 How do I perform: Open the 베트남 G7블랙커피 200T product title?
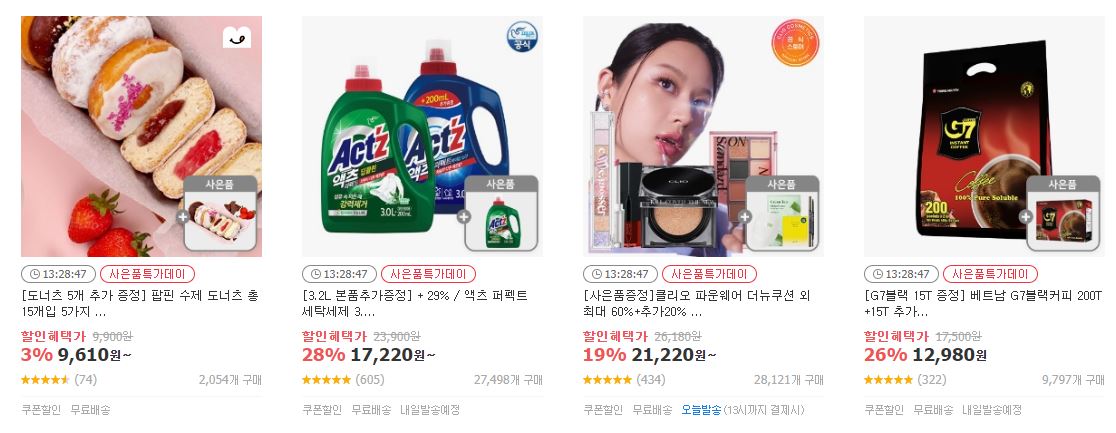pyautogui.click(x=983, y=303)
